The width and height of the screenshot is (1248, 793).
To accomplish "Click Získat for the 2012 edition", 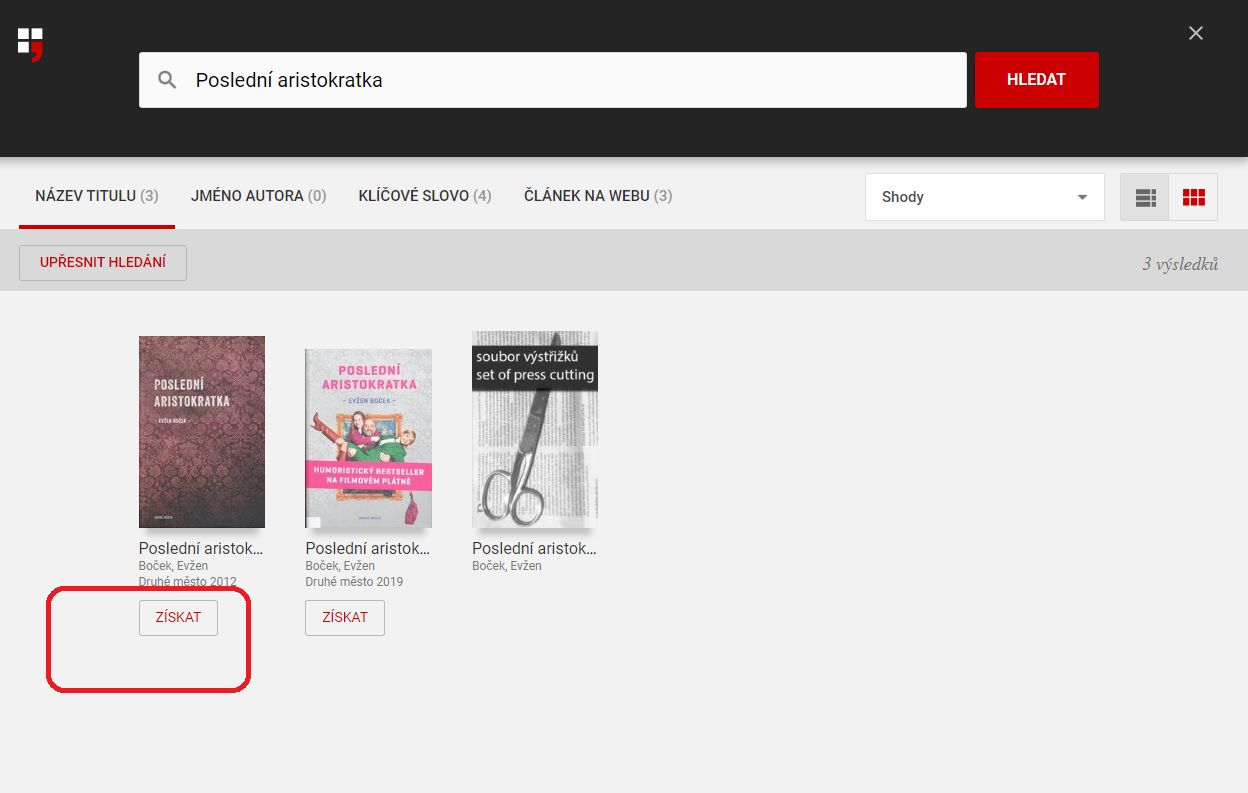I will pos(178,617).
